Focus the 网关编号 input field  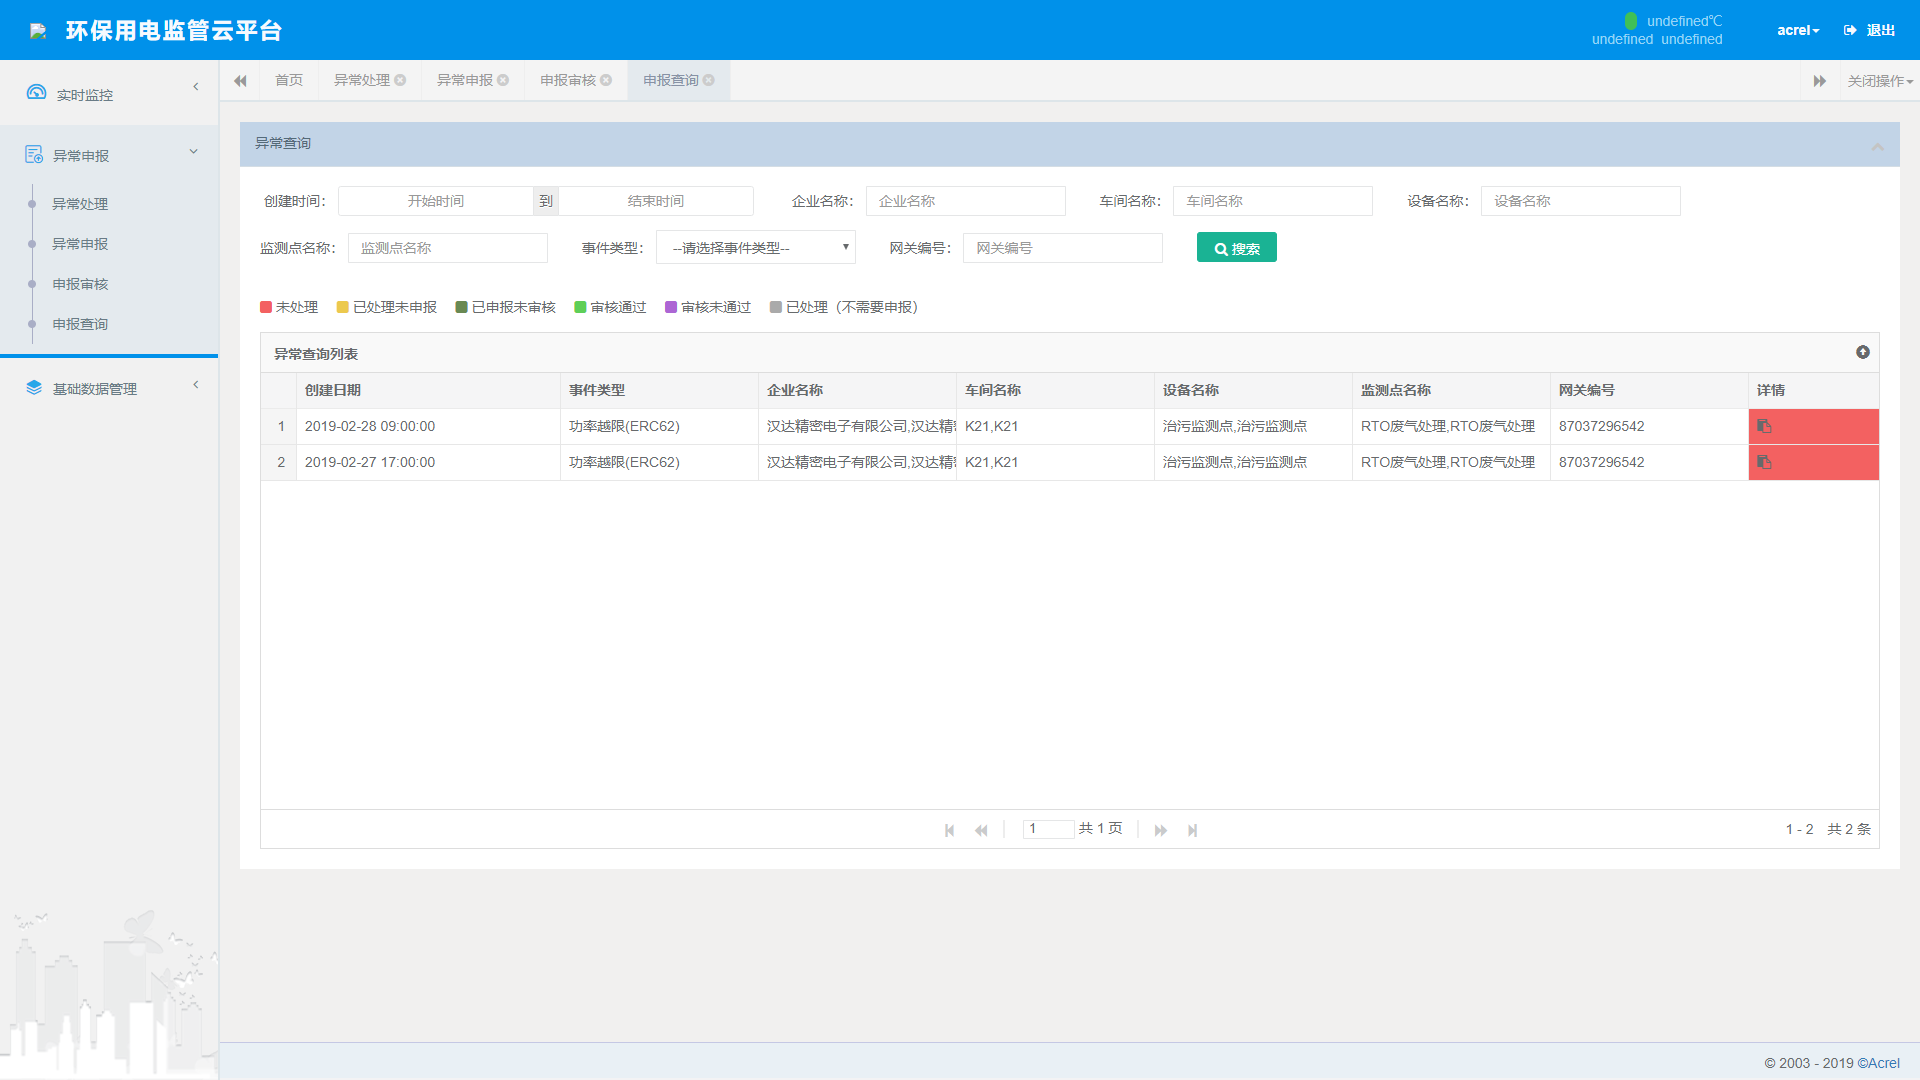1063,248
